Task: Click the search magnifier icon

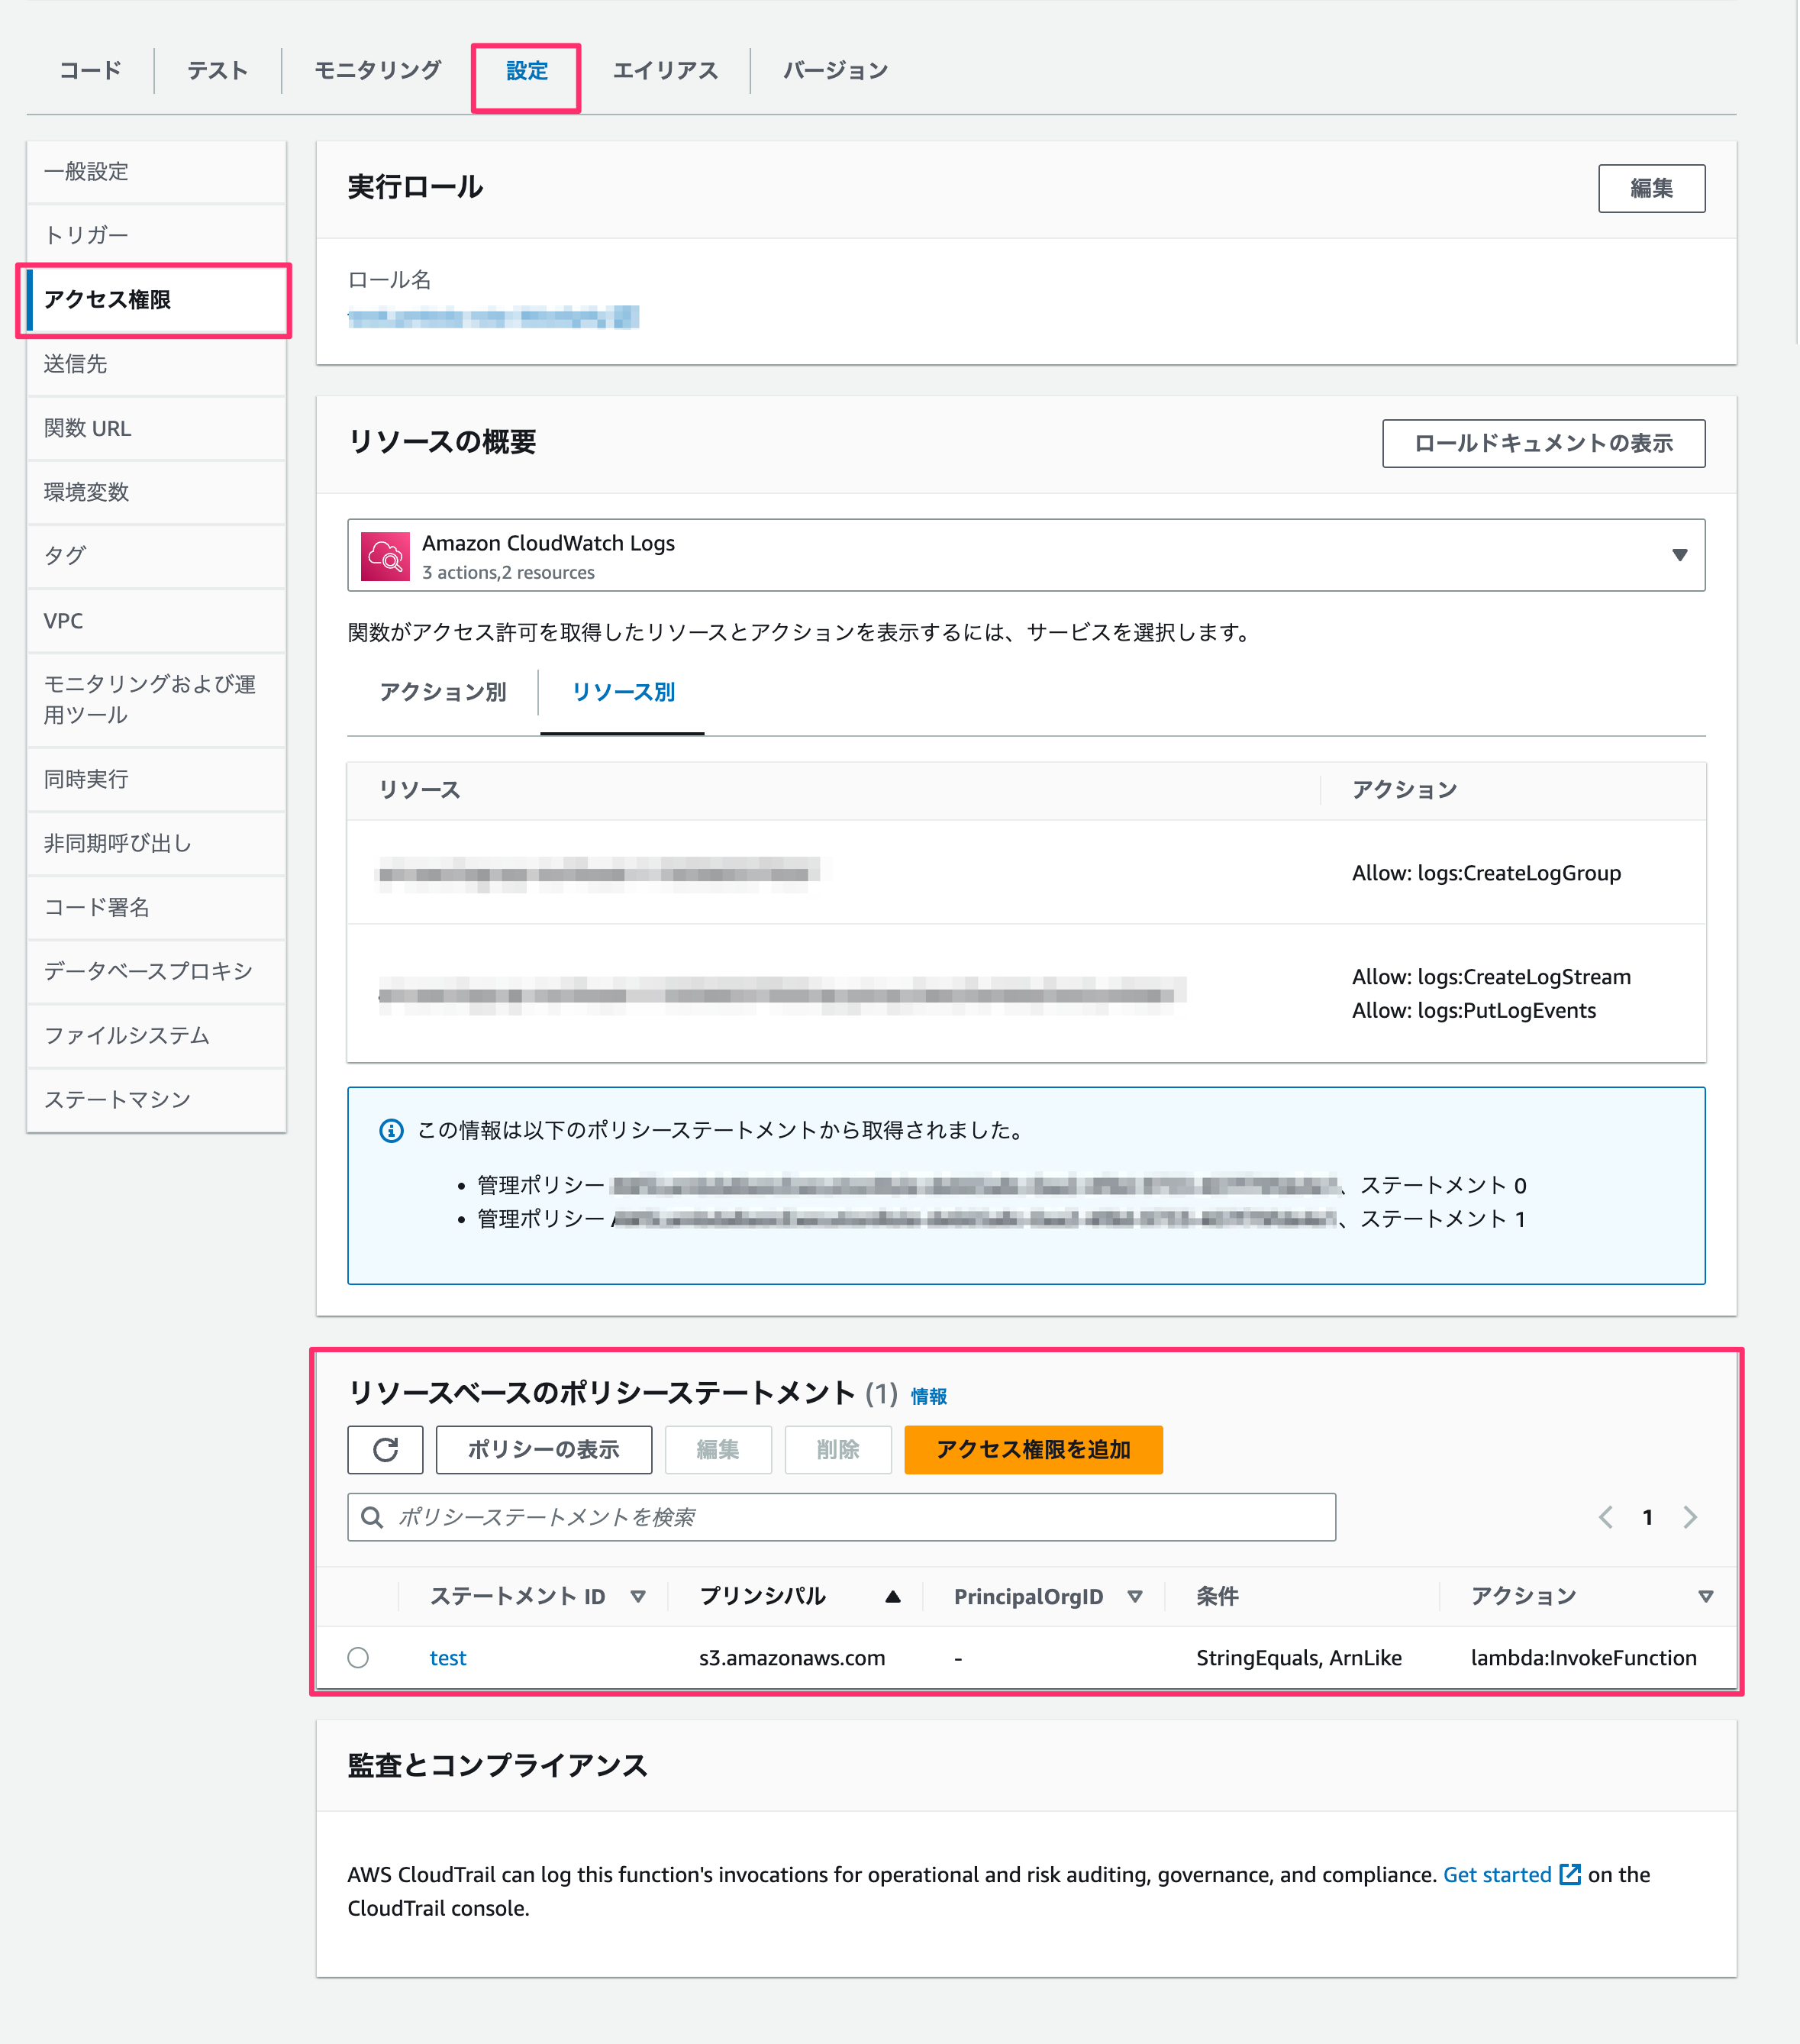Action: (x=372, y=1517)
